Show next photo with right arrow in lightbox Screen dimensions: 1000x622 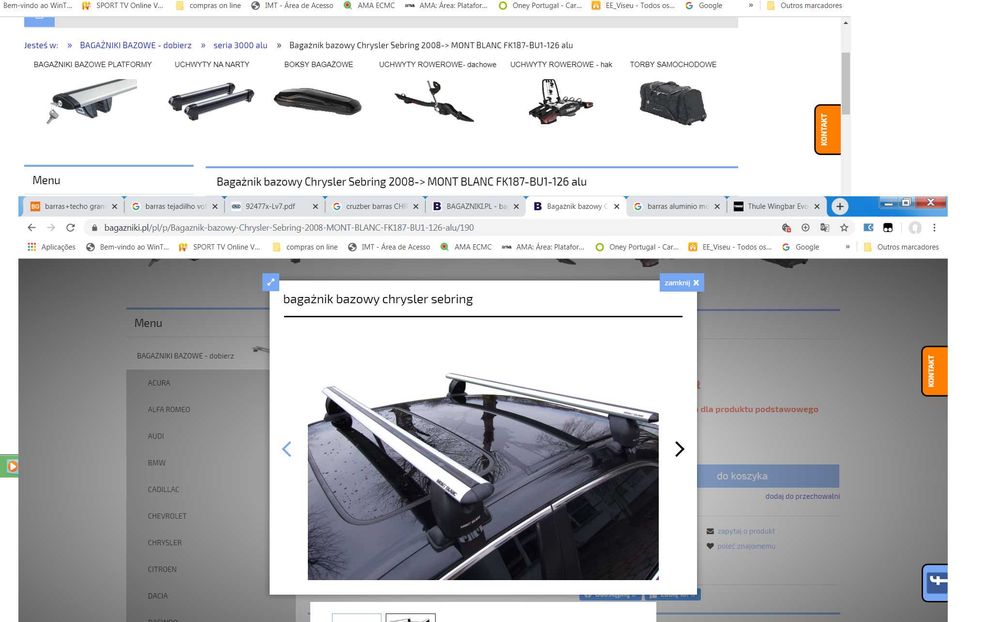coord(679,449)
